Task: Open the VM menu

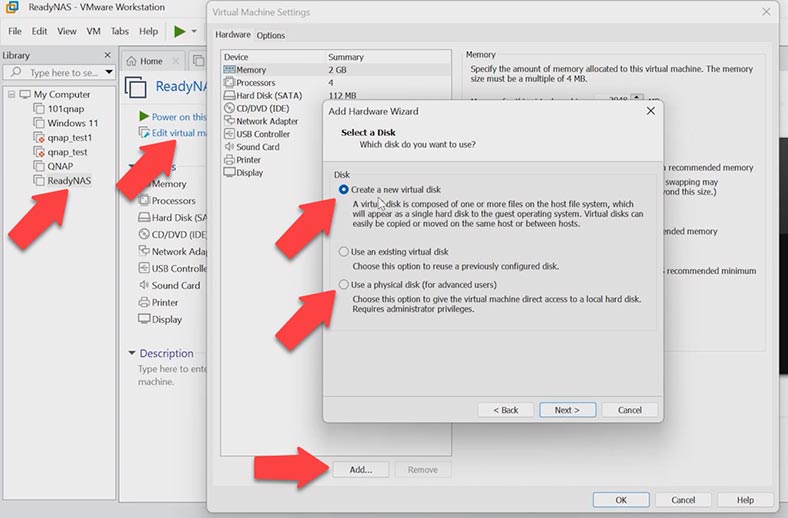Action: (93, 31)
